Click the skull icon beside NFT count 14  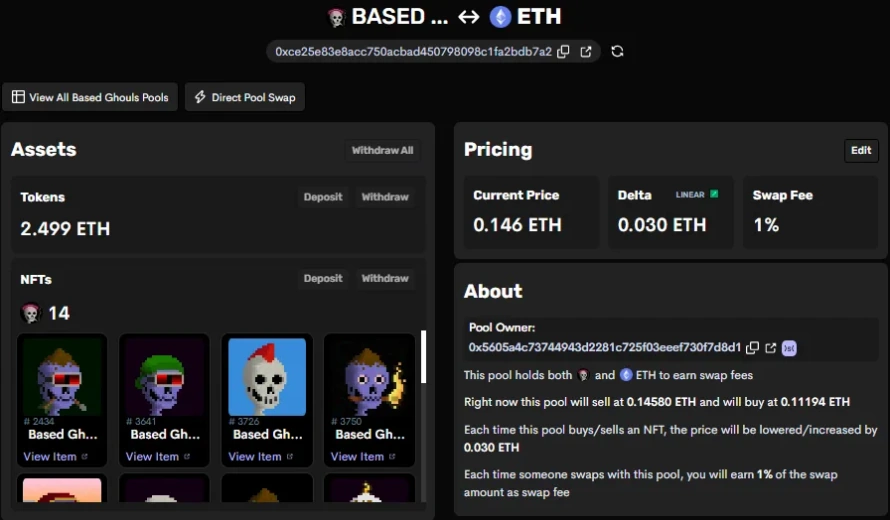point(31,313)
